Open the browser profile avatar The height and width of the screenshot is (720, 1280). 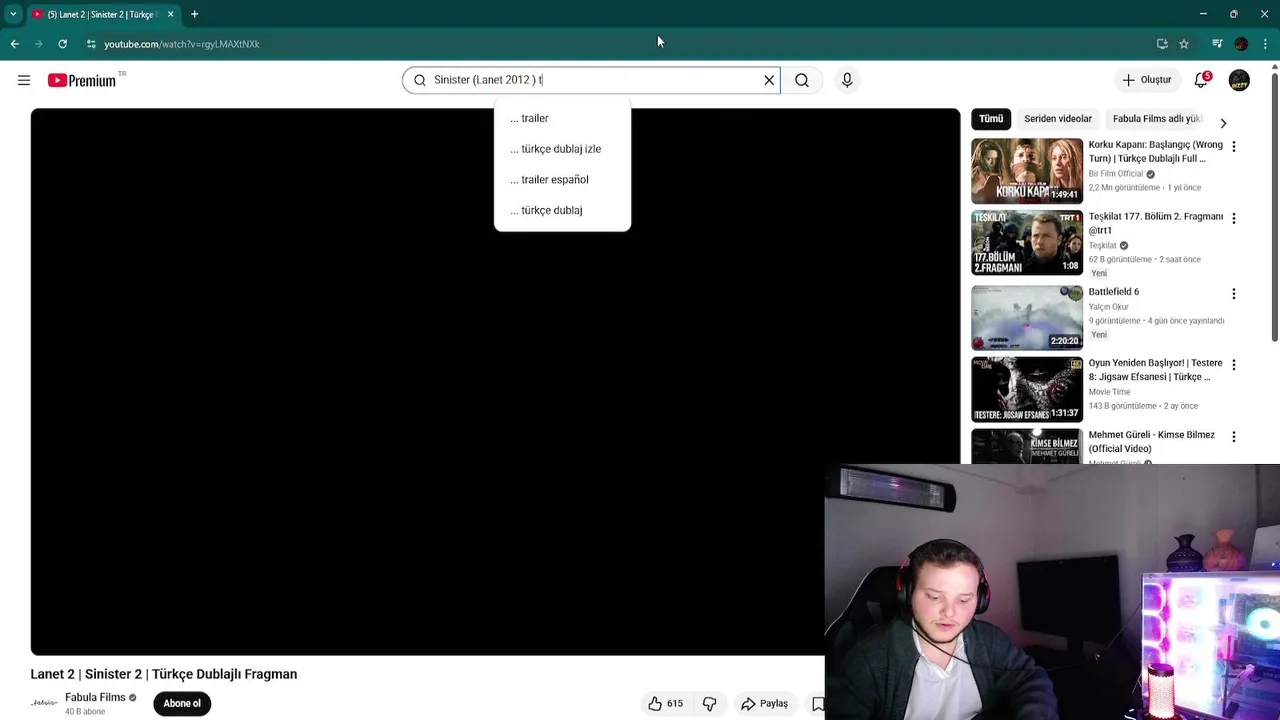(1241, 44)
